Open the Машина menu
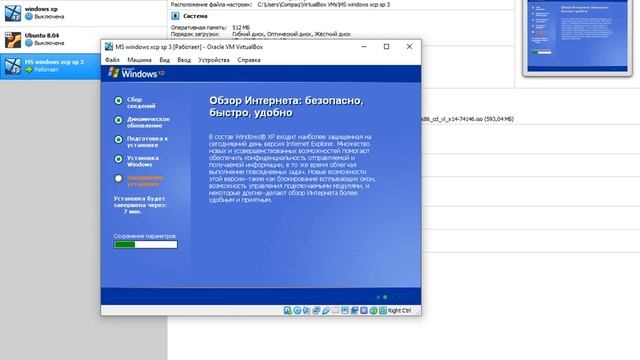 click(139, 60)
